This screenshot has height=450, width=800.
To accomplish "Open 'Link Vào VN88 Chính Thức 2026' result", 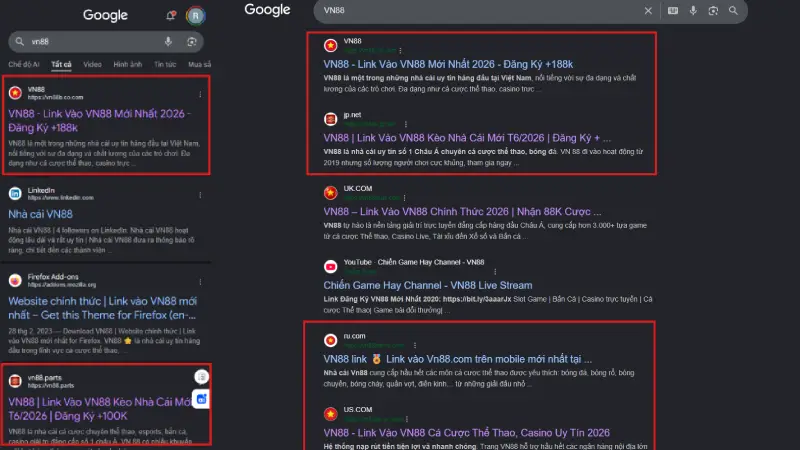I will (462, 212).
